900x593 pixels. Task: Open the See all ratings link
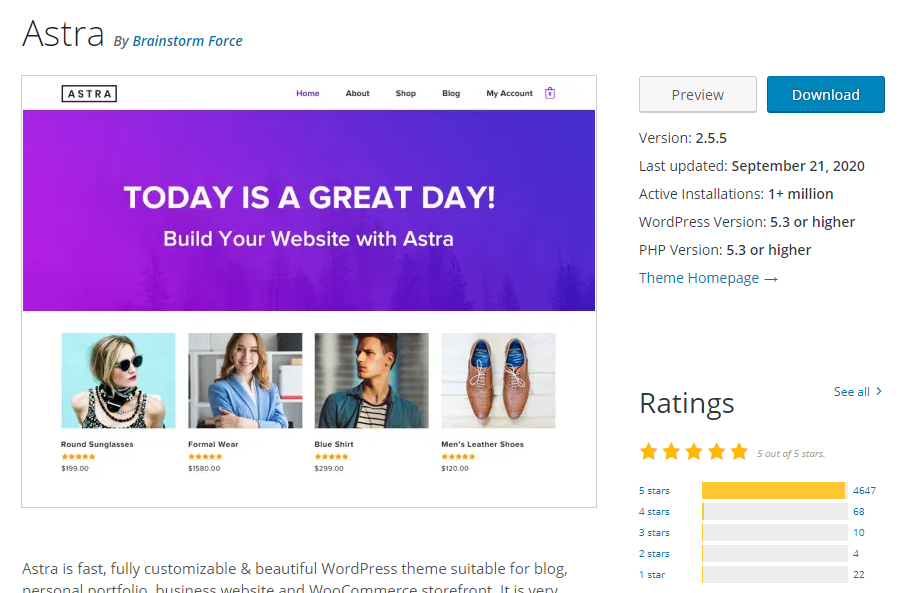pyautogui.click(x=858, y=392)
